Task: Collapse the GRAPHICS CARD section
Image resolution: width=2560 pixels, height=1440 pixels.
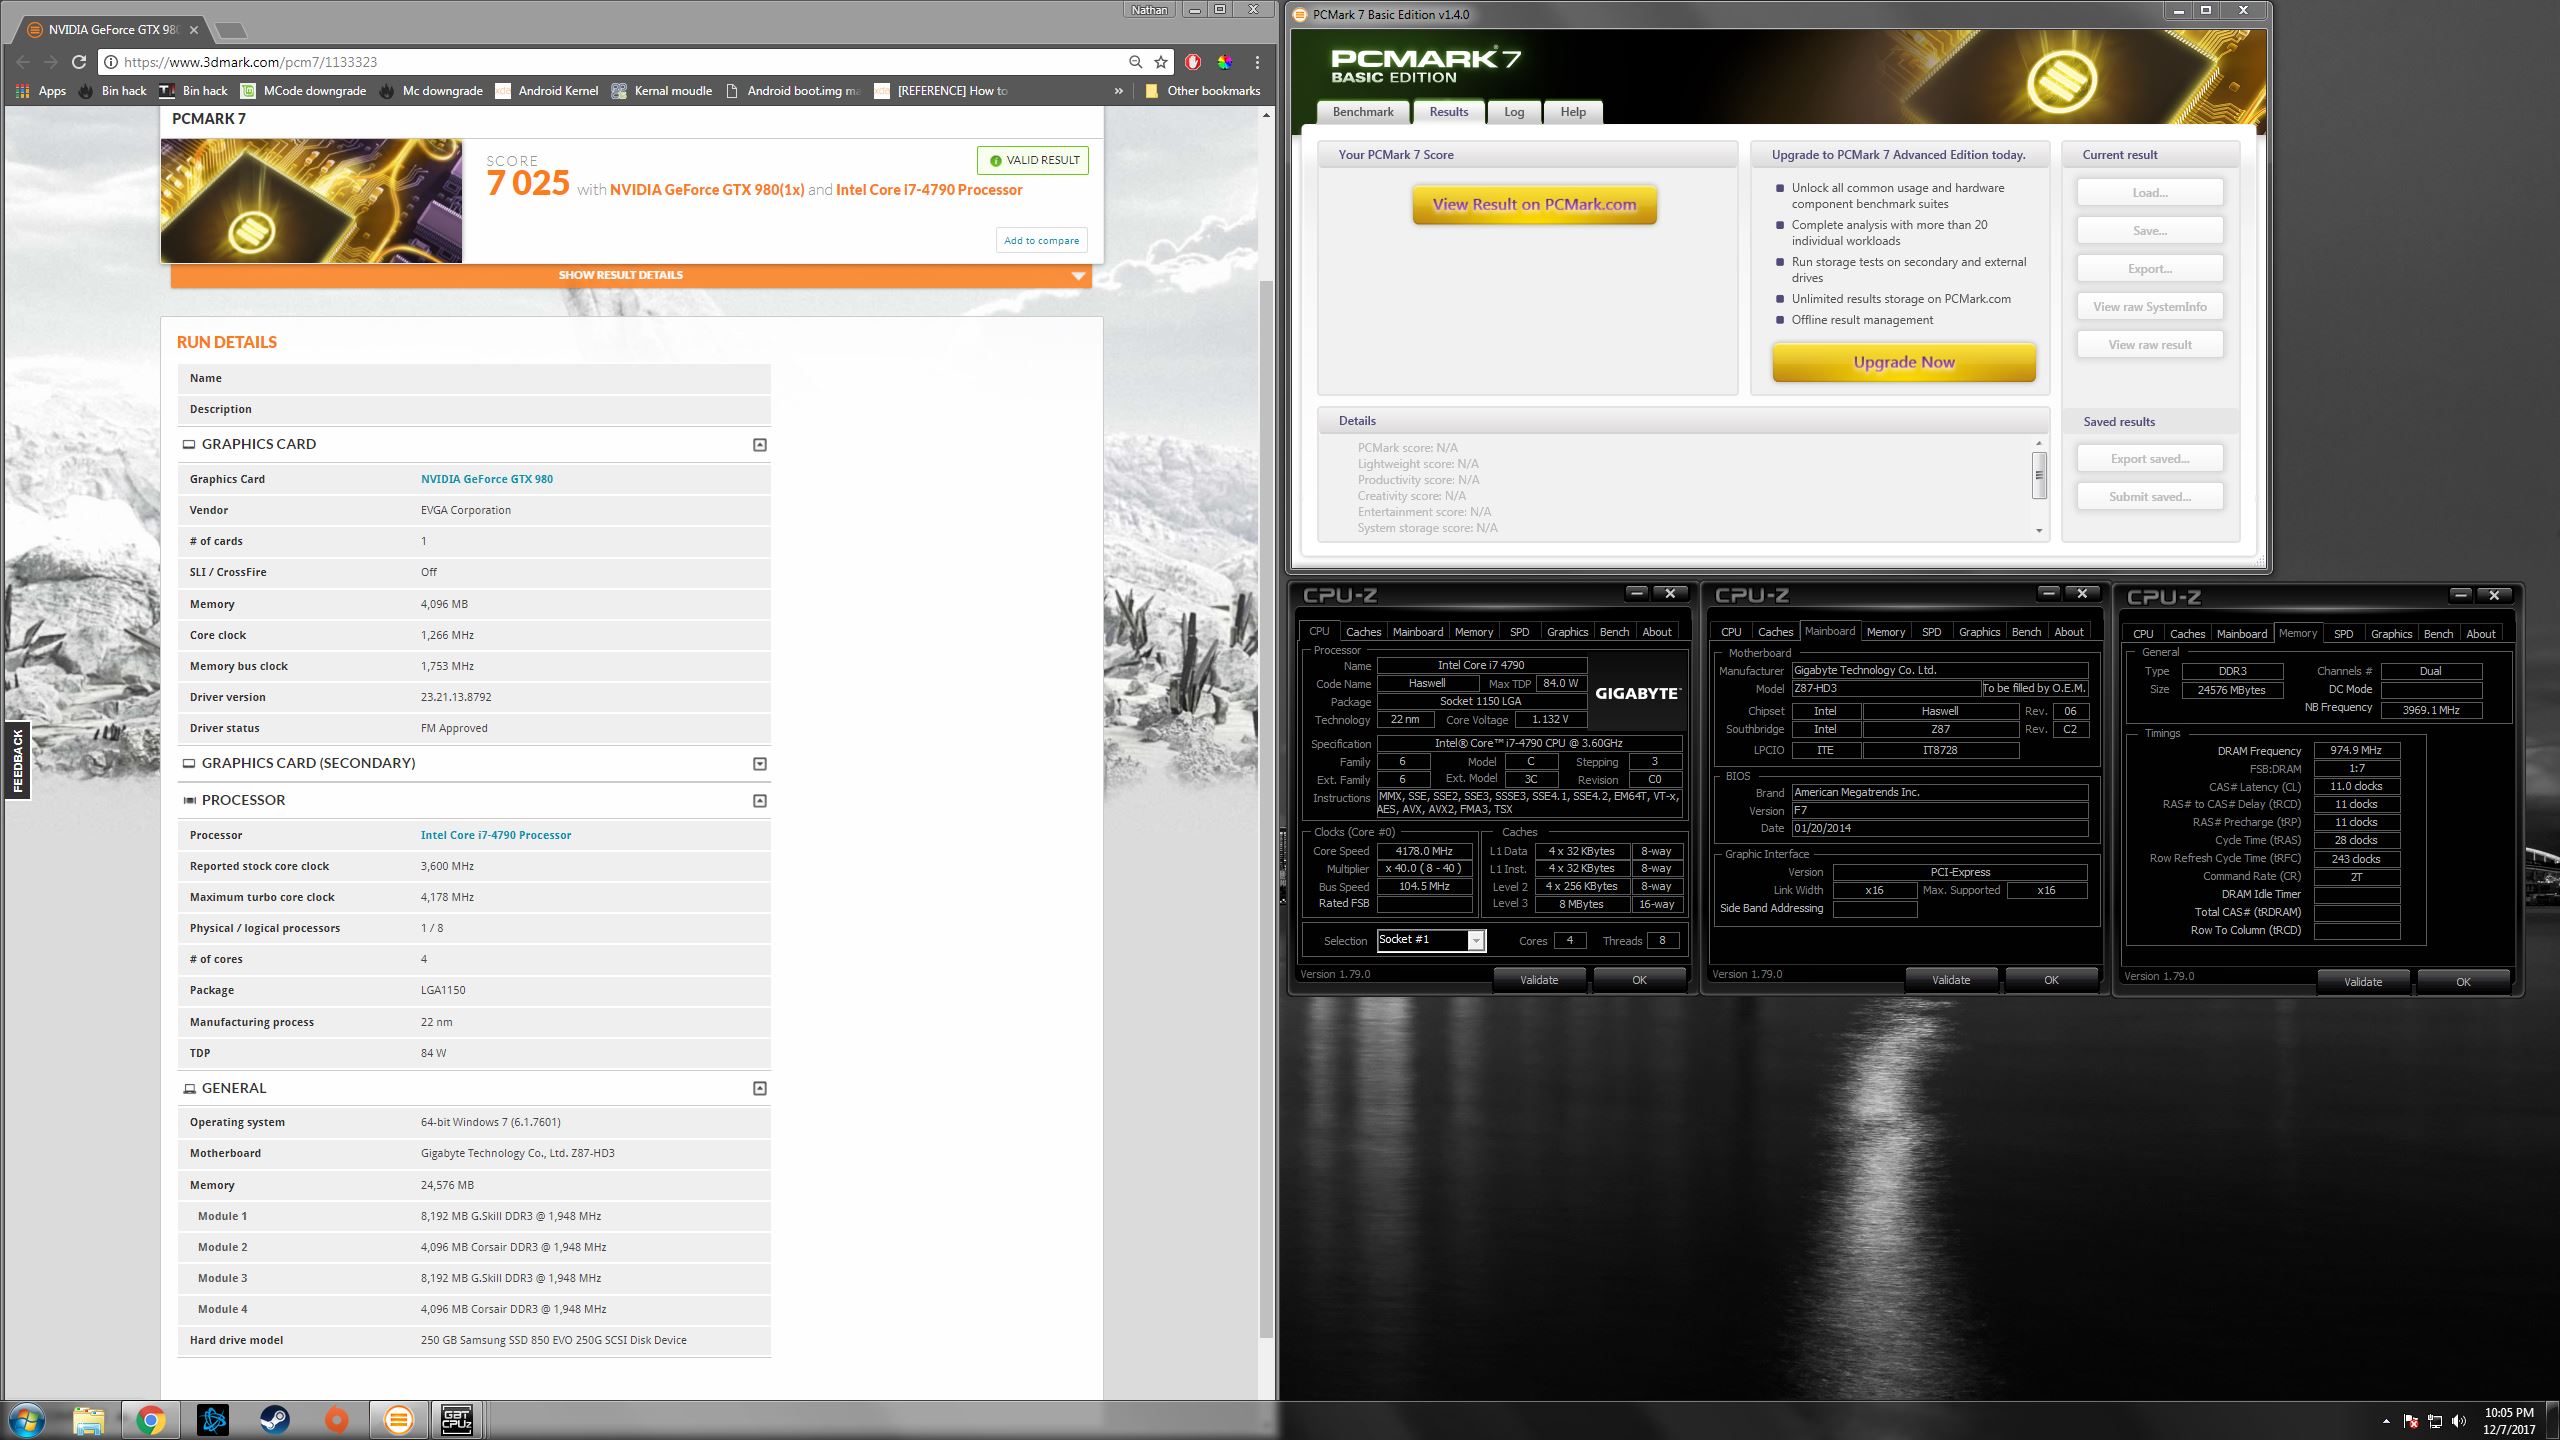Action: point(760,445)
